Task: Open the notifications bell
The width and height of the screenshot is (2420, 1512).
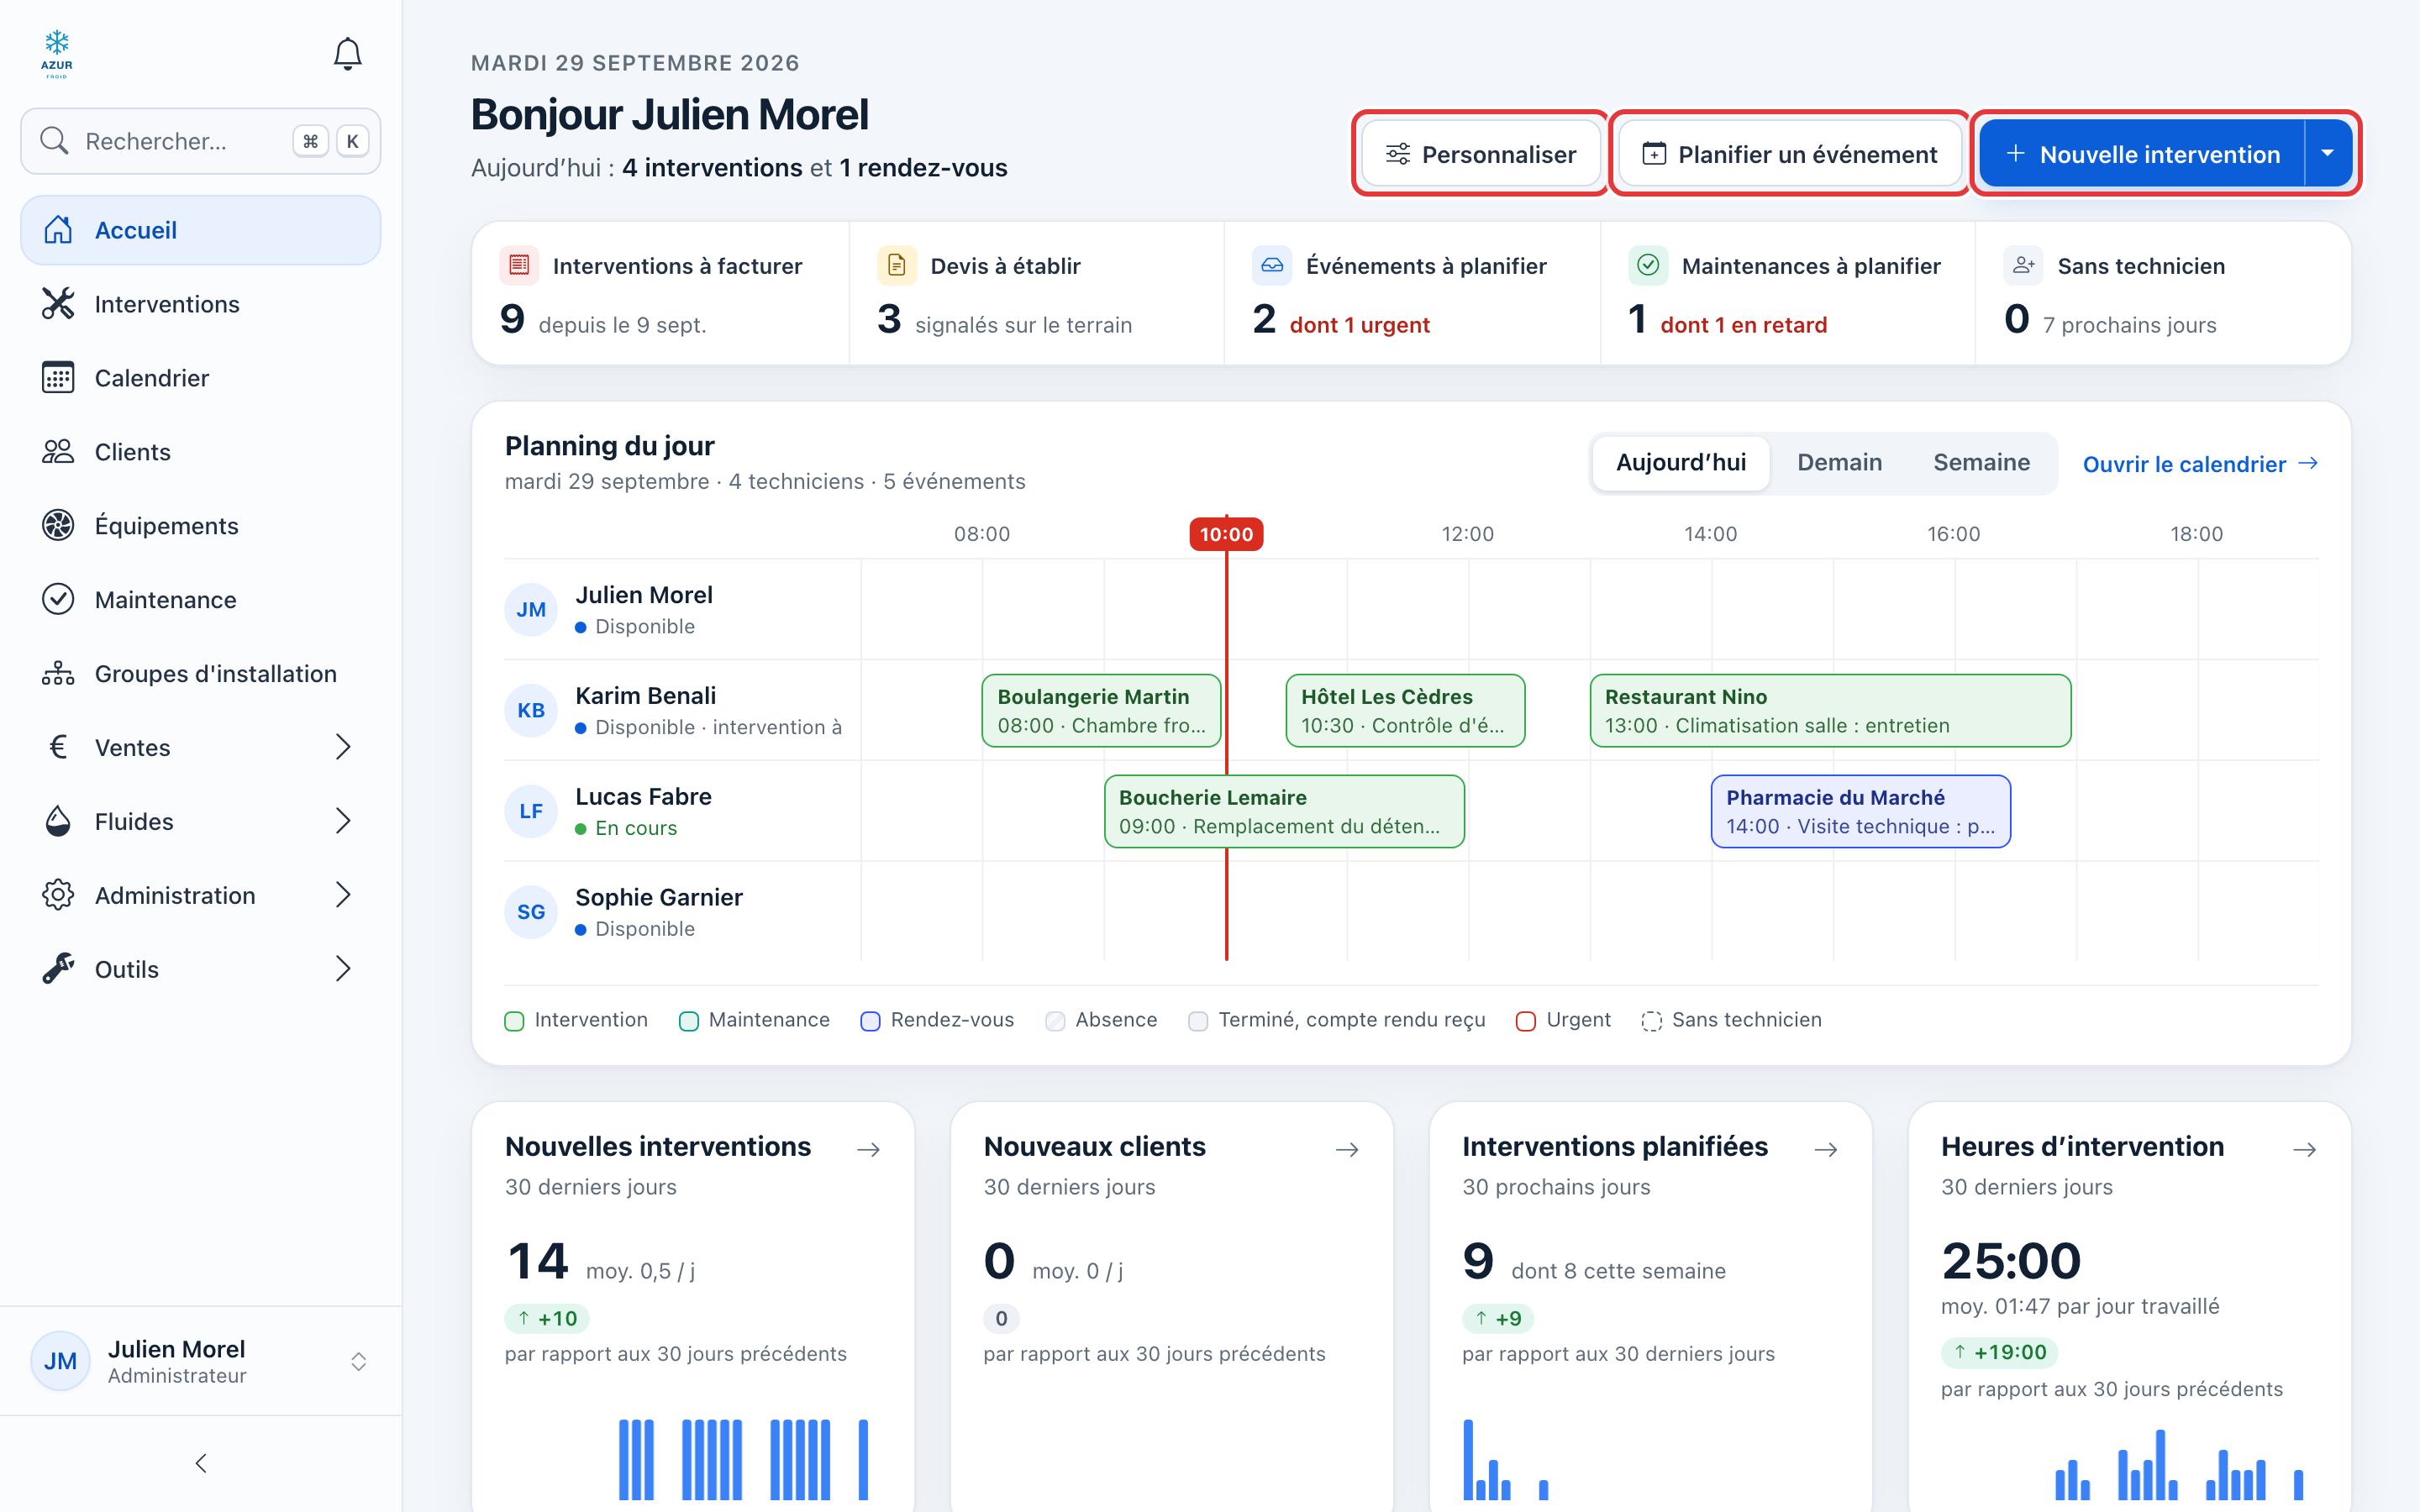Action: coord(347,54)
